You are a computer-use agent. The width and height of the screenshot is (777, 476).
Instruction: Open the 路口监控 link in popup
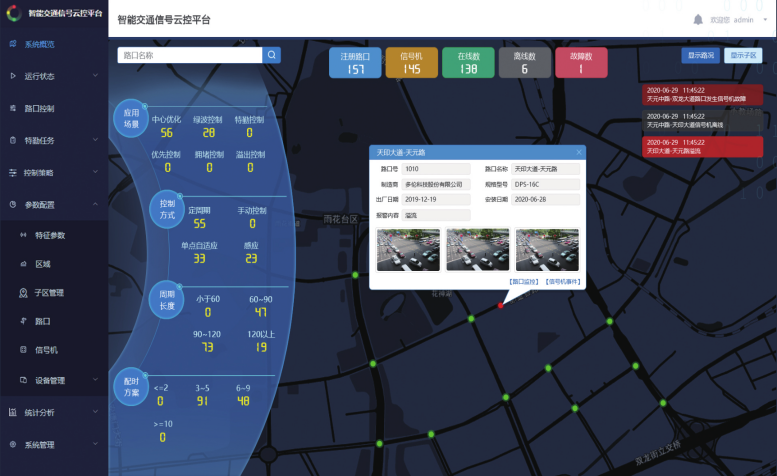[x=524, y=282]
